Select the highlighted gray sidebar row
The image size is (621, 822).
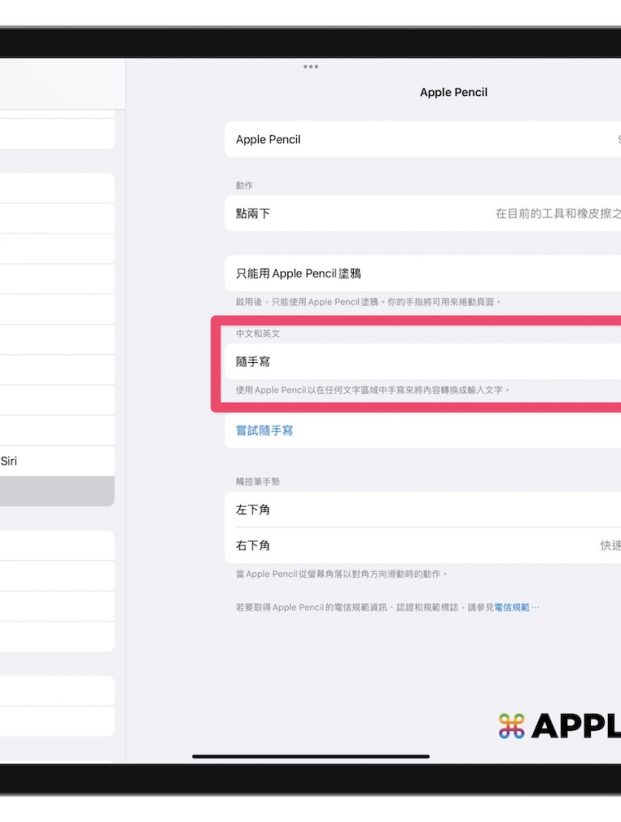coord(57,491)
